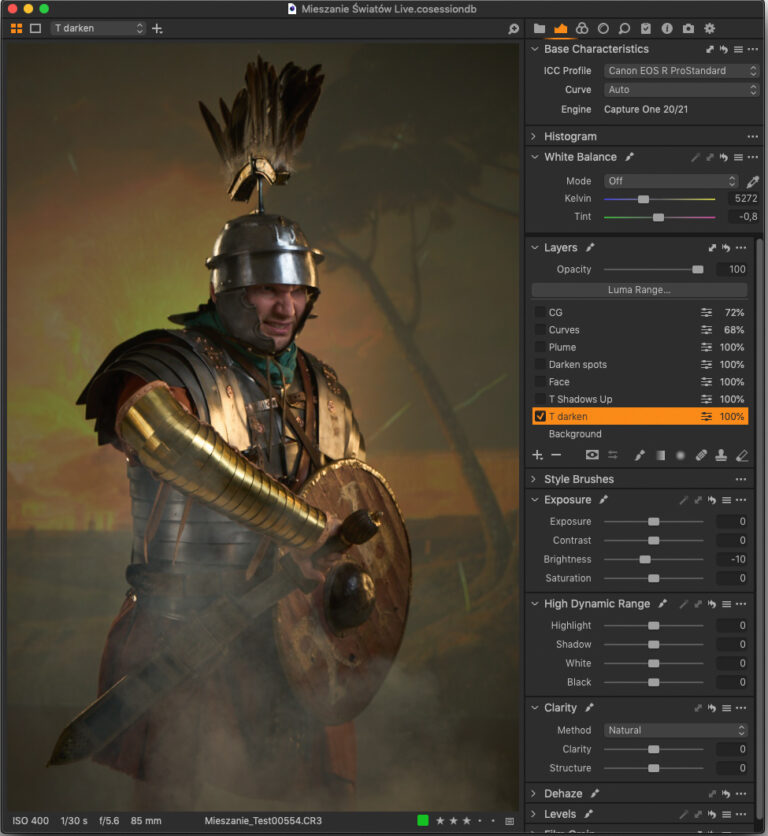Select the Clone stamp tool
This screenshot has width=768, height=836.
[x=721, y=455]
